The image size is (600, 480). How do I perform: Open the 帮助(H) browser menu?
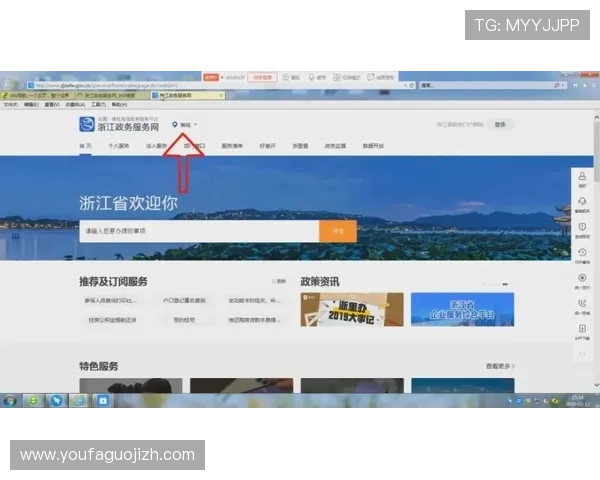119,104
